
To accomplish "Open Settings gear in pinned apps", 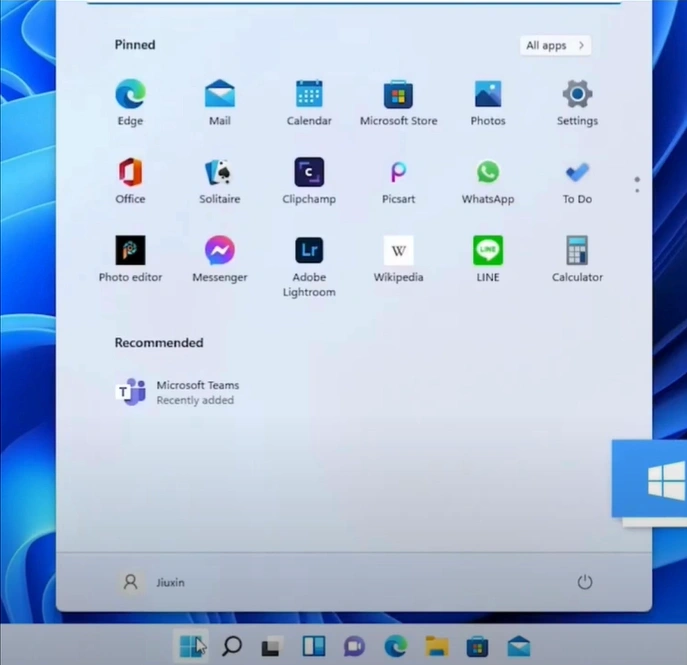I will point(577,102).
